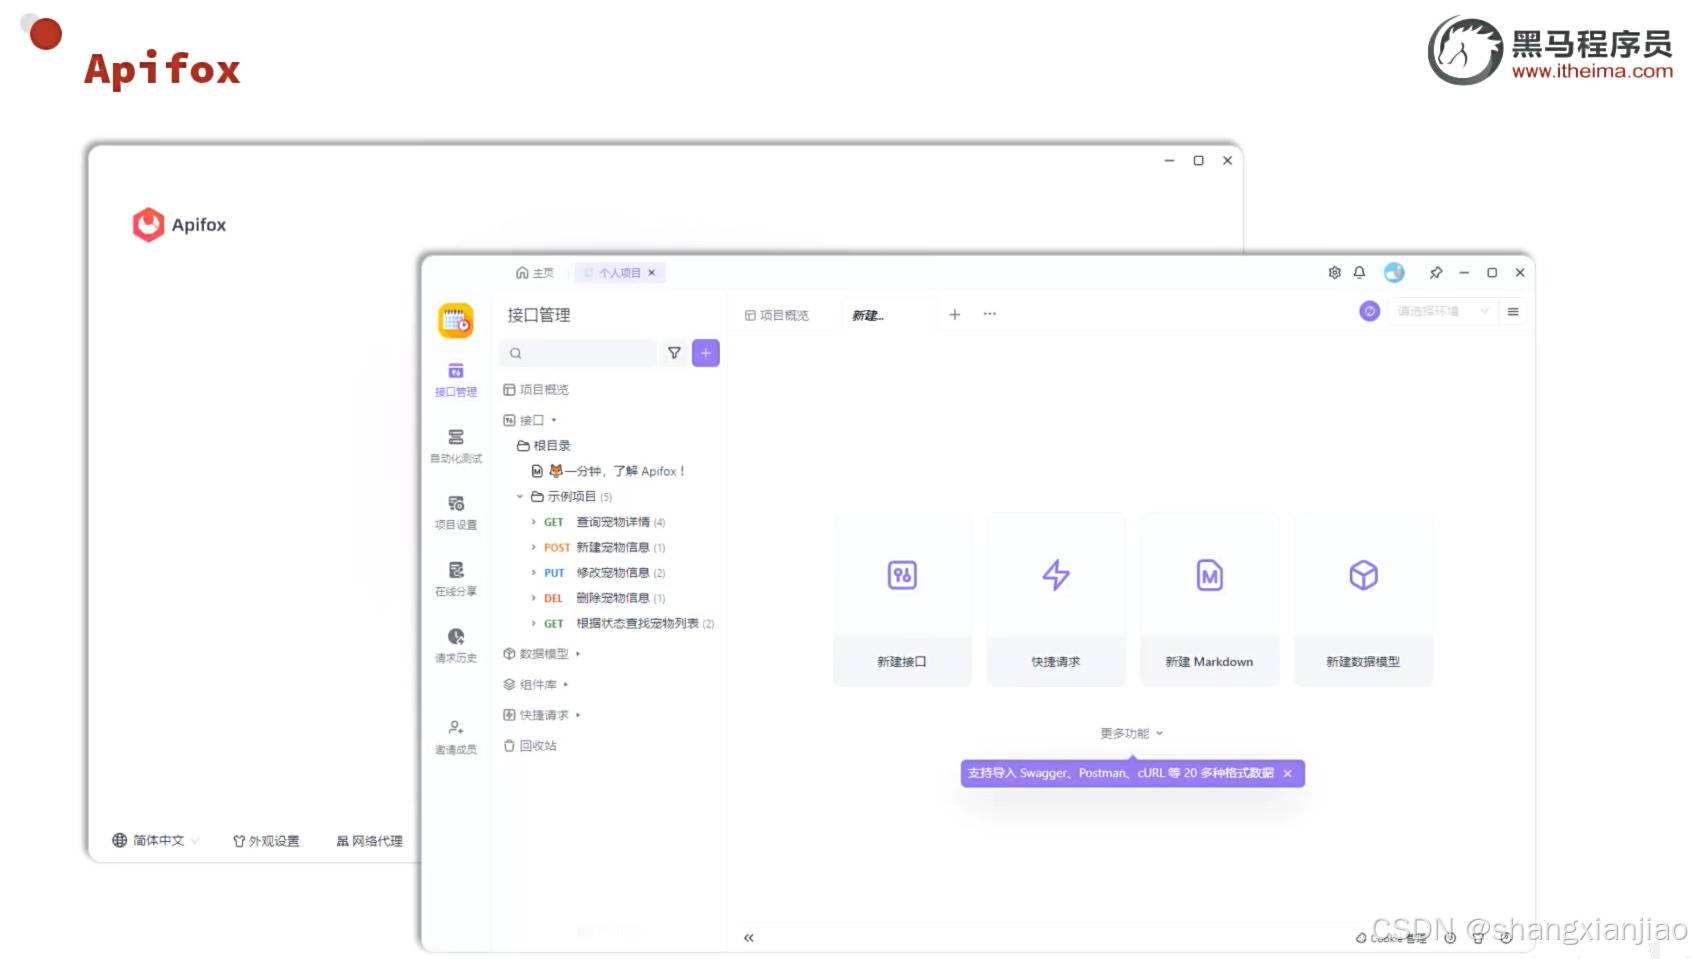Select the 根目录 folder
Image resolution: width=1692 pixels, height=959 pixels.
tap(544, 446)
